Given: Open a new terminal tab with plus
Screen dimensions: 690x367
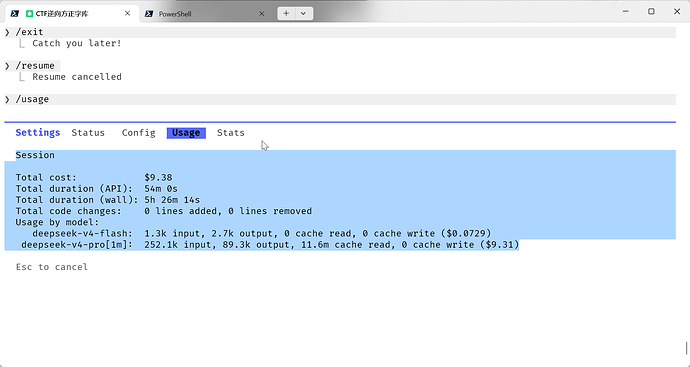Looking at the screenshot, I should pos(286,13).
